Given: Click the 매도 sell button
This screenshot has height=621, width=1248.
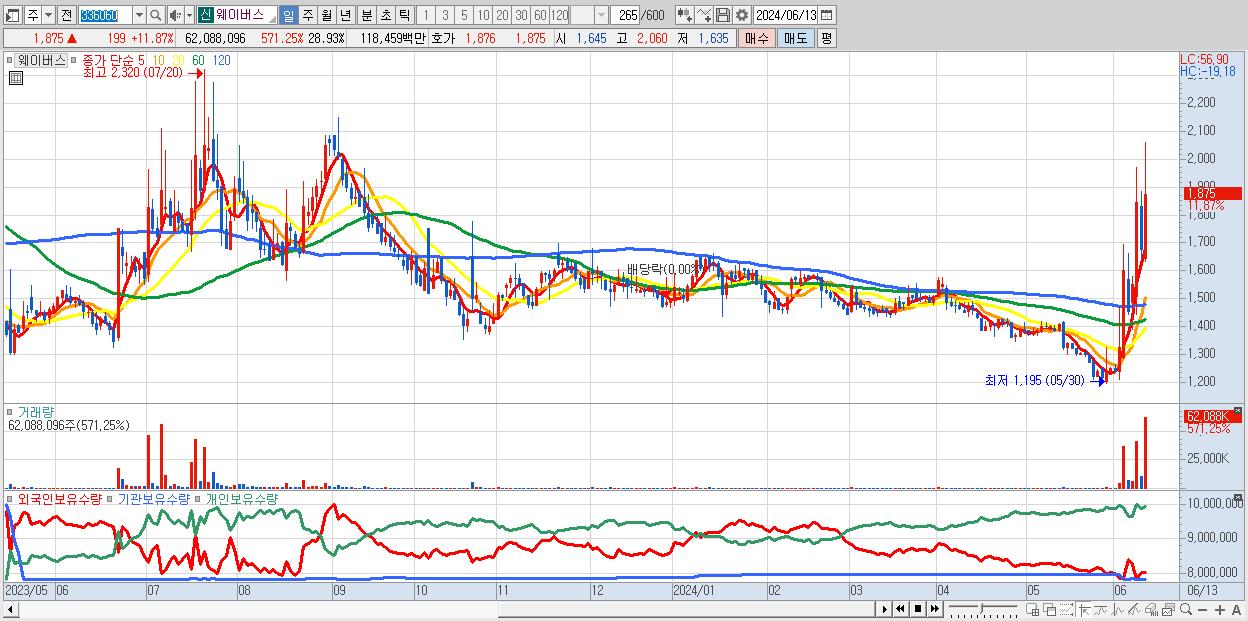Looking at the screenshot, I should click(795, 38).
